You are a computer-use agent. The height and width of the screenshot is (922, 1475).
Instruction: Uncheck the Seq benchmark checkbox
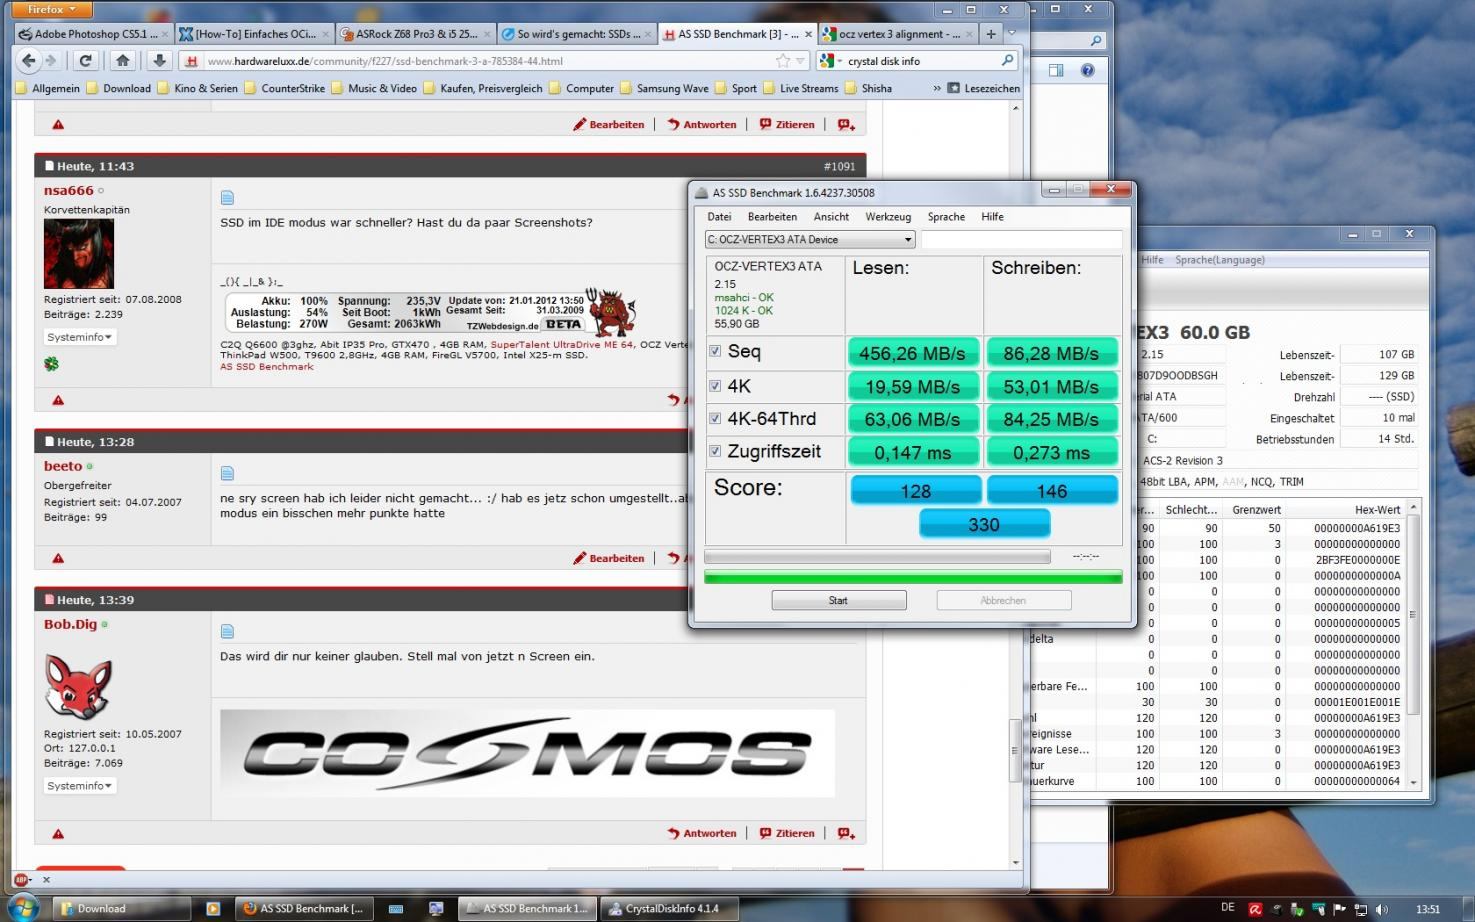click(715, 351)
